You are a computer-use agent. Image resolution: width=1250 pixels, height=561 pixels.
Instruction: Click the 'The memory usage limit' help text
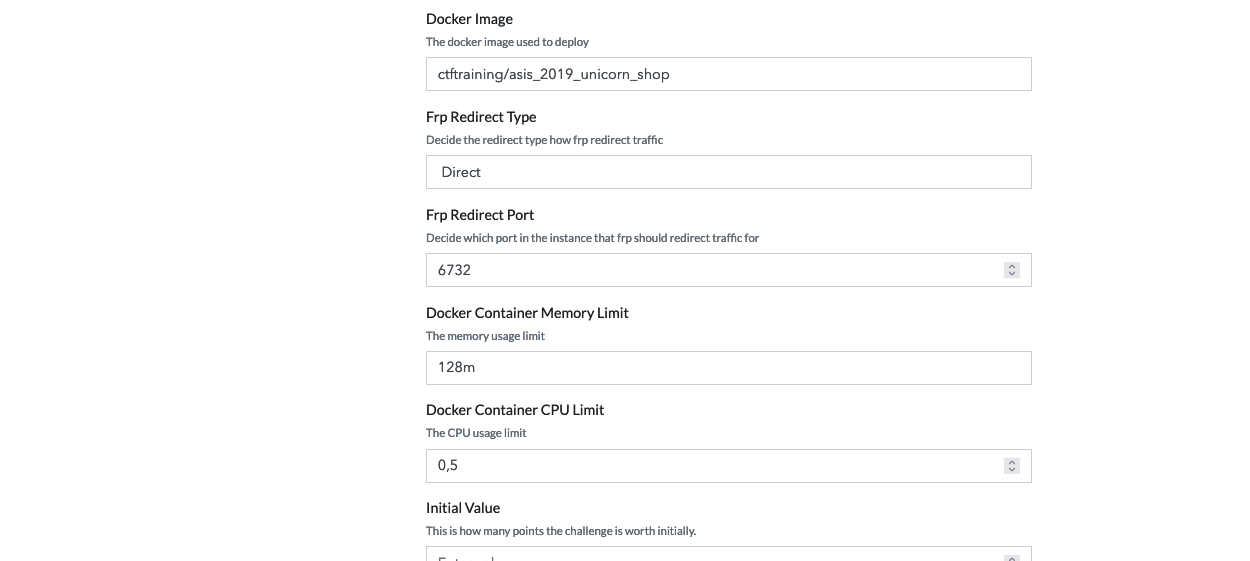pos(485,336)
